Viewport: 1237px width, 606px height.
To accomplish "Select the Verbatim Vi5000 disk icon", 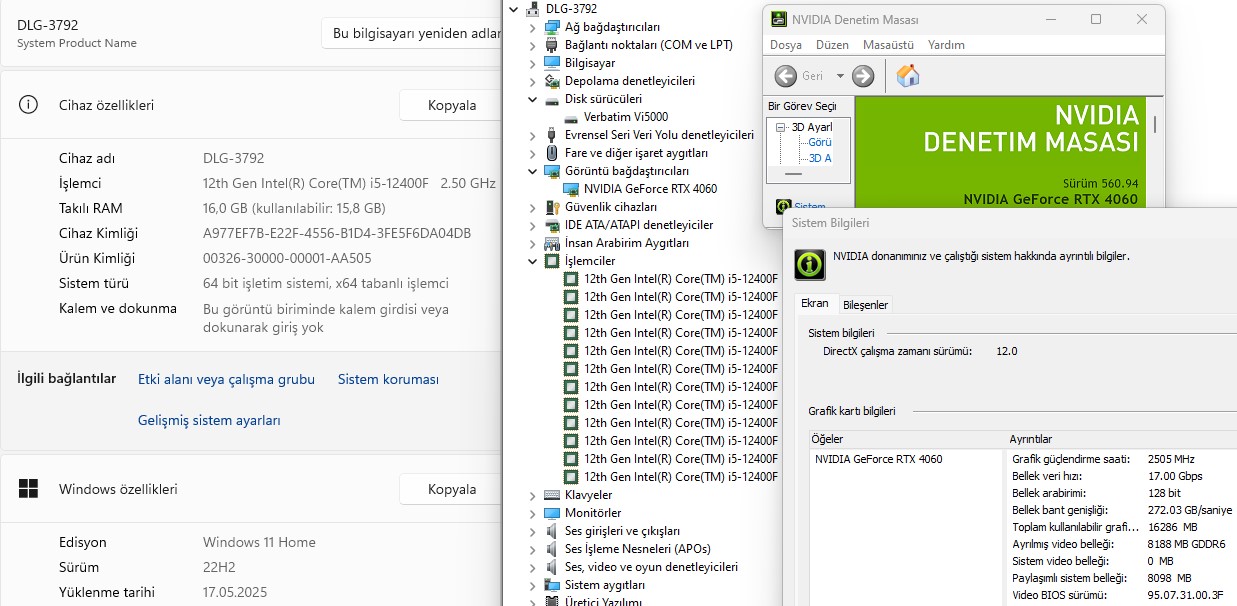I will coord(571,117).
